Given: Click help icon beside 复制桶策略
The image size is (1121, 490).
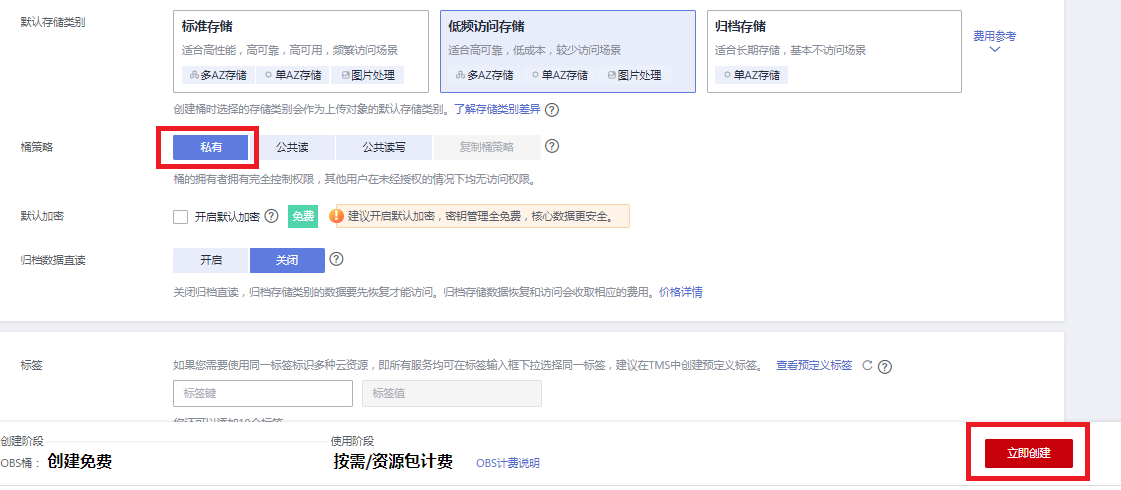Looking at the screenshot, I should (552, 146).
